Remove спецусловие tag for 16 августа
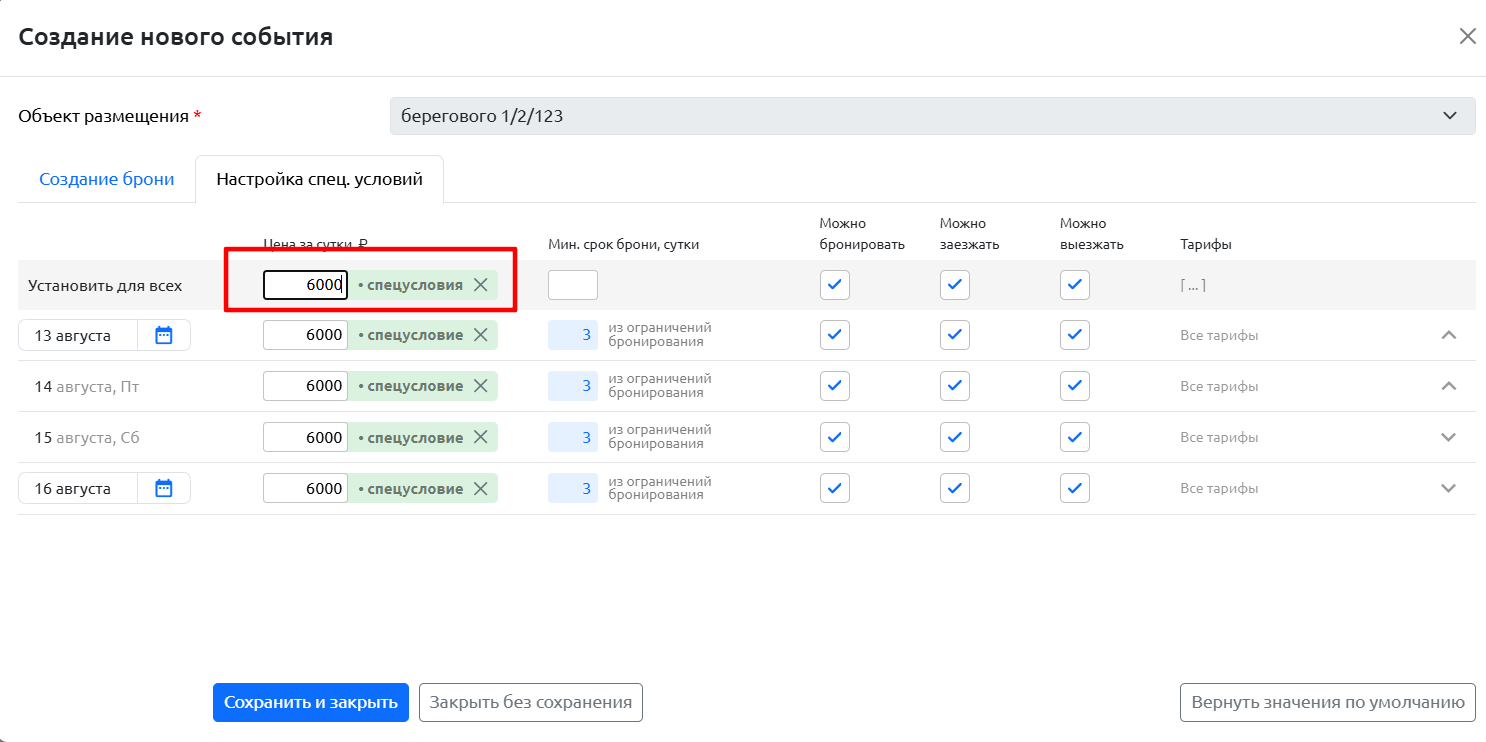The width and height of the screenshot is (1486, 742). point(480,489)
